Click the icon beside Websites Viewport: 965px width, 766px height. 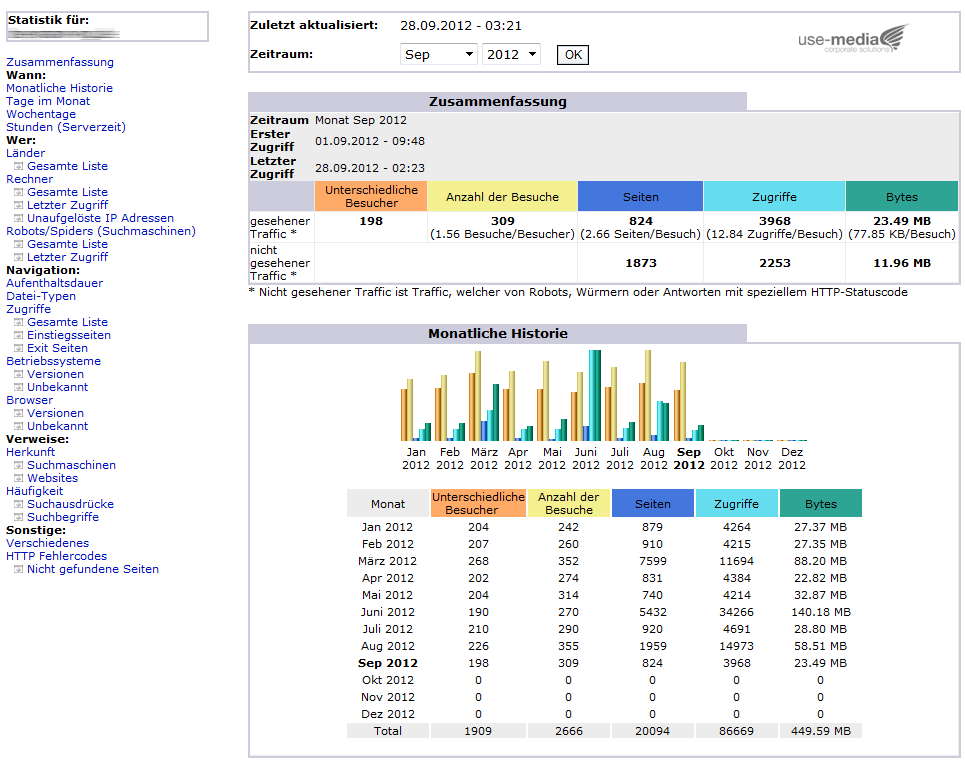[18, 478]
